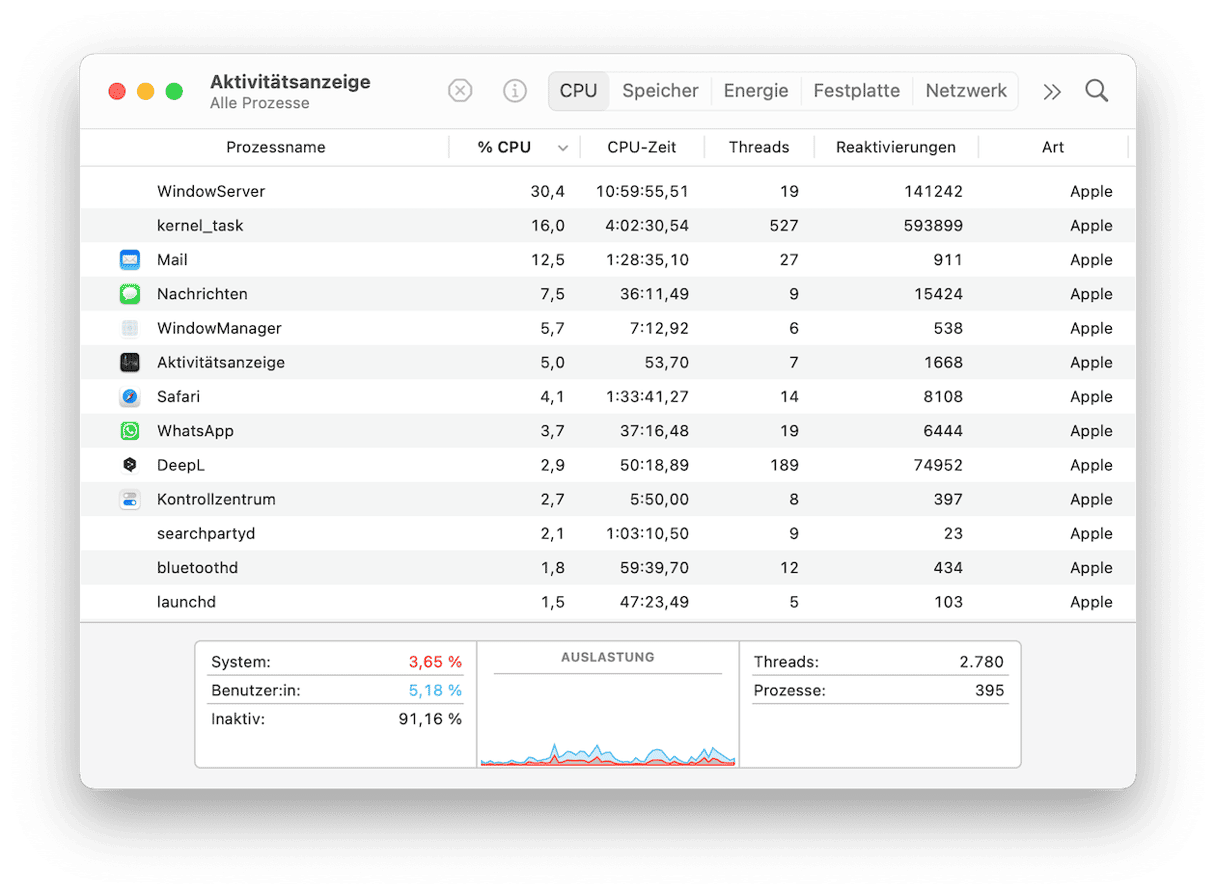Screen dimensions: 1216x894
Task: Click the stop process (X) toolbar icon
Action: click(460, 91)
